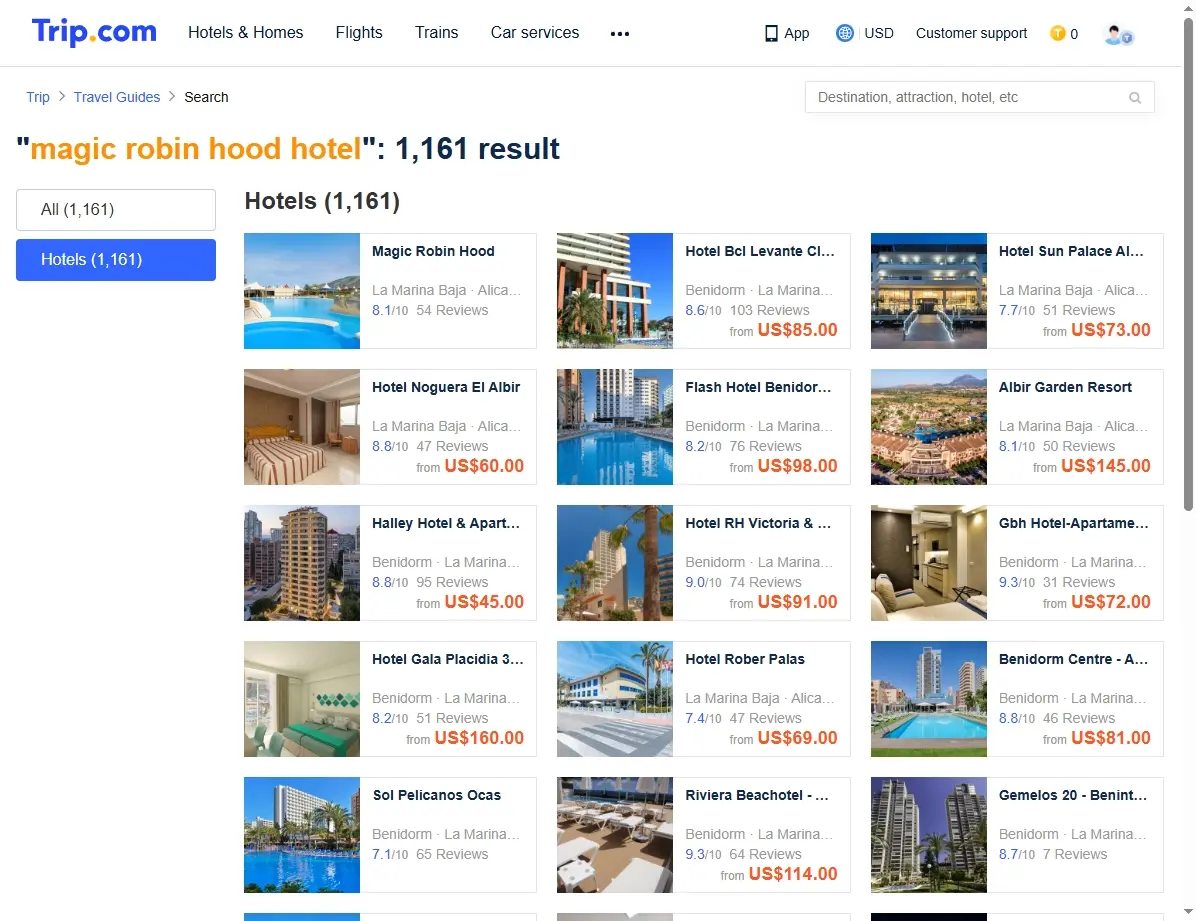Go to Travel Guides breadcrumb
Viewport: 1196px width, 921px height.
tap(117, 97)
